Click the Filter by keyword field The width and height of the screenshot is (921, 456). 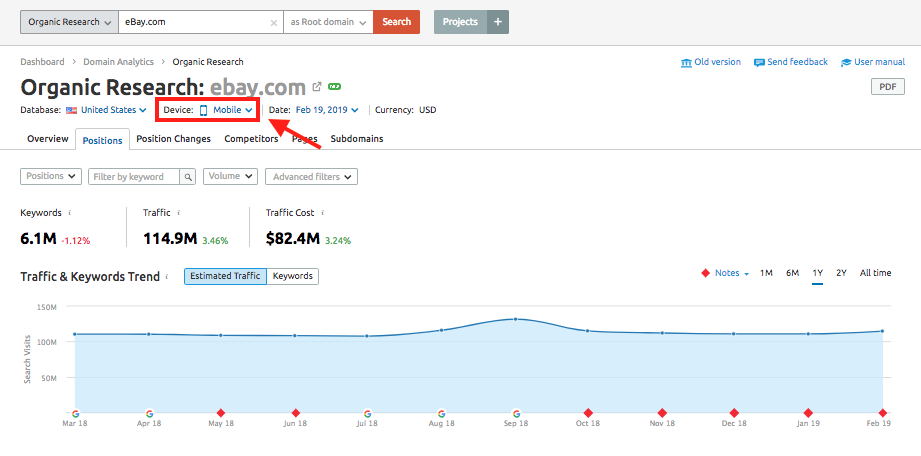point(134,176)
